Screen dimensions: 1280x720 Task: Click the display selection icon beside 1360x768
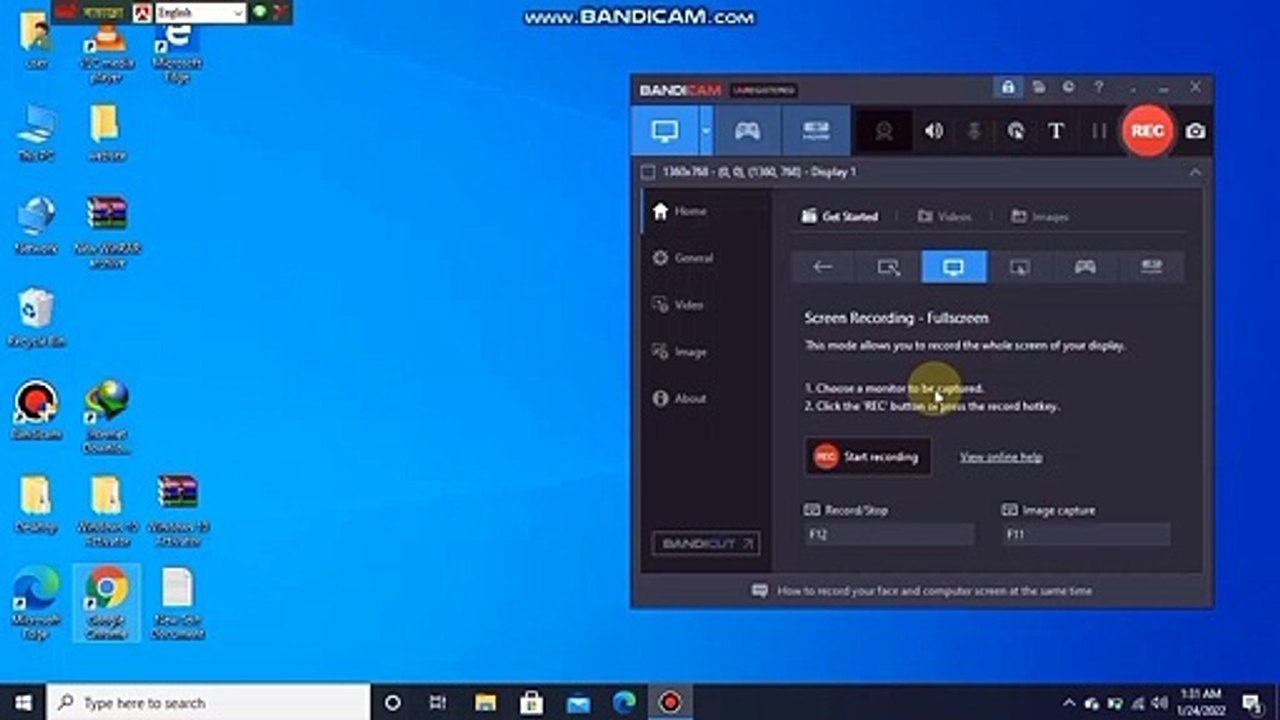pyautogui.click(x=647, y=172)
